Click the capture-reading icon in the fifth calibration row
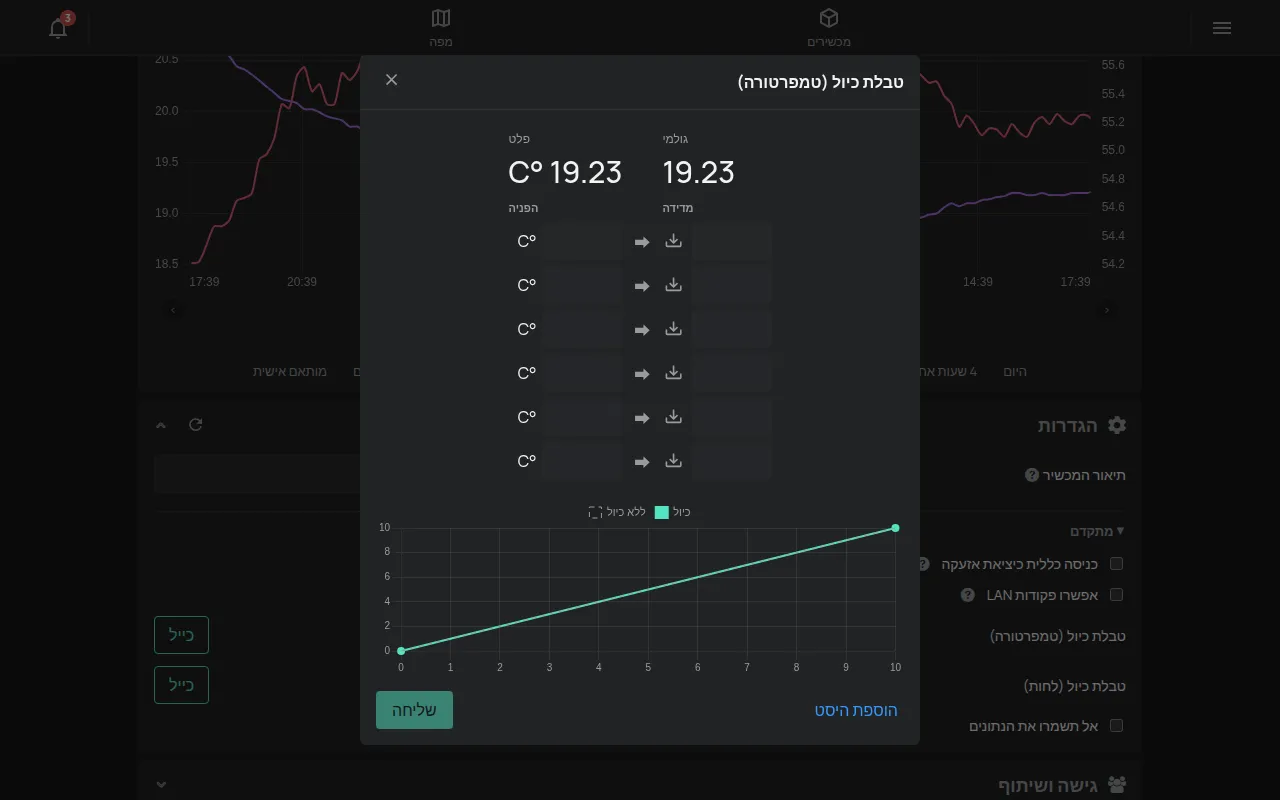This screenshot has width=1280, height=800. (674, 417)
